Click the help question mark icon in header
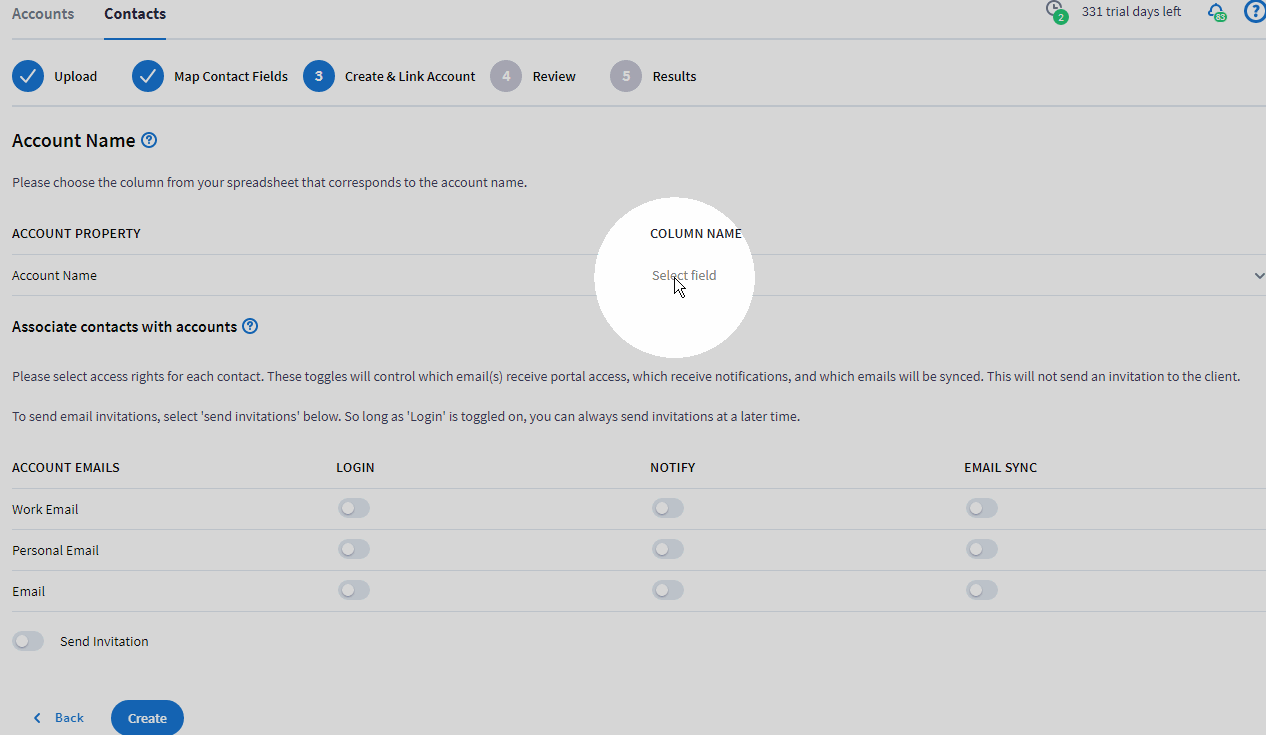This screenshot has width=1266, height=735. [1255, 12]
